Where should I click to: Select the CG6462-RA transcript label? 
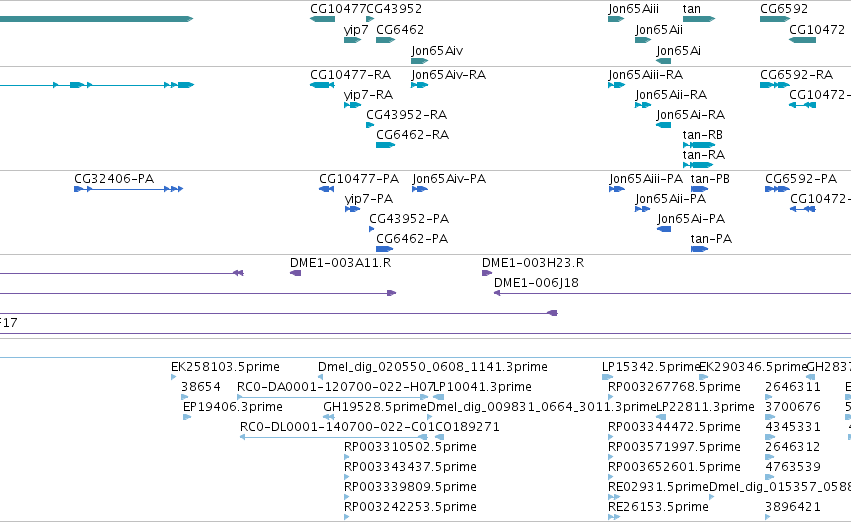412,135
